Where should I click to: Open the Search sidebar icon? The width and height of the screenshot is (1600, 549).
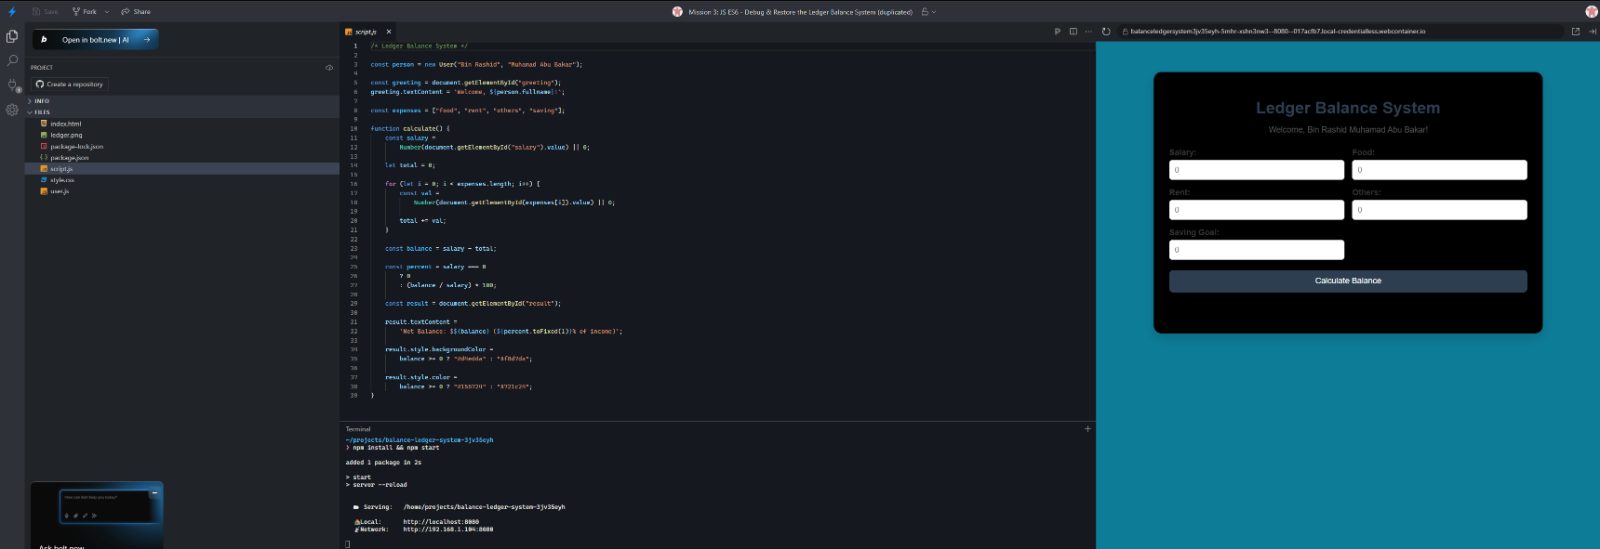tap(12, 60)
